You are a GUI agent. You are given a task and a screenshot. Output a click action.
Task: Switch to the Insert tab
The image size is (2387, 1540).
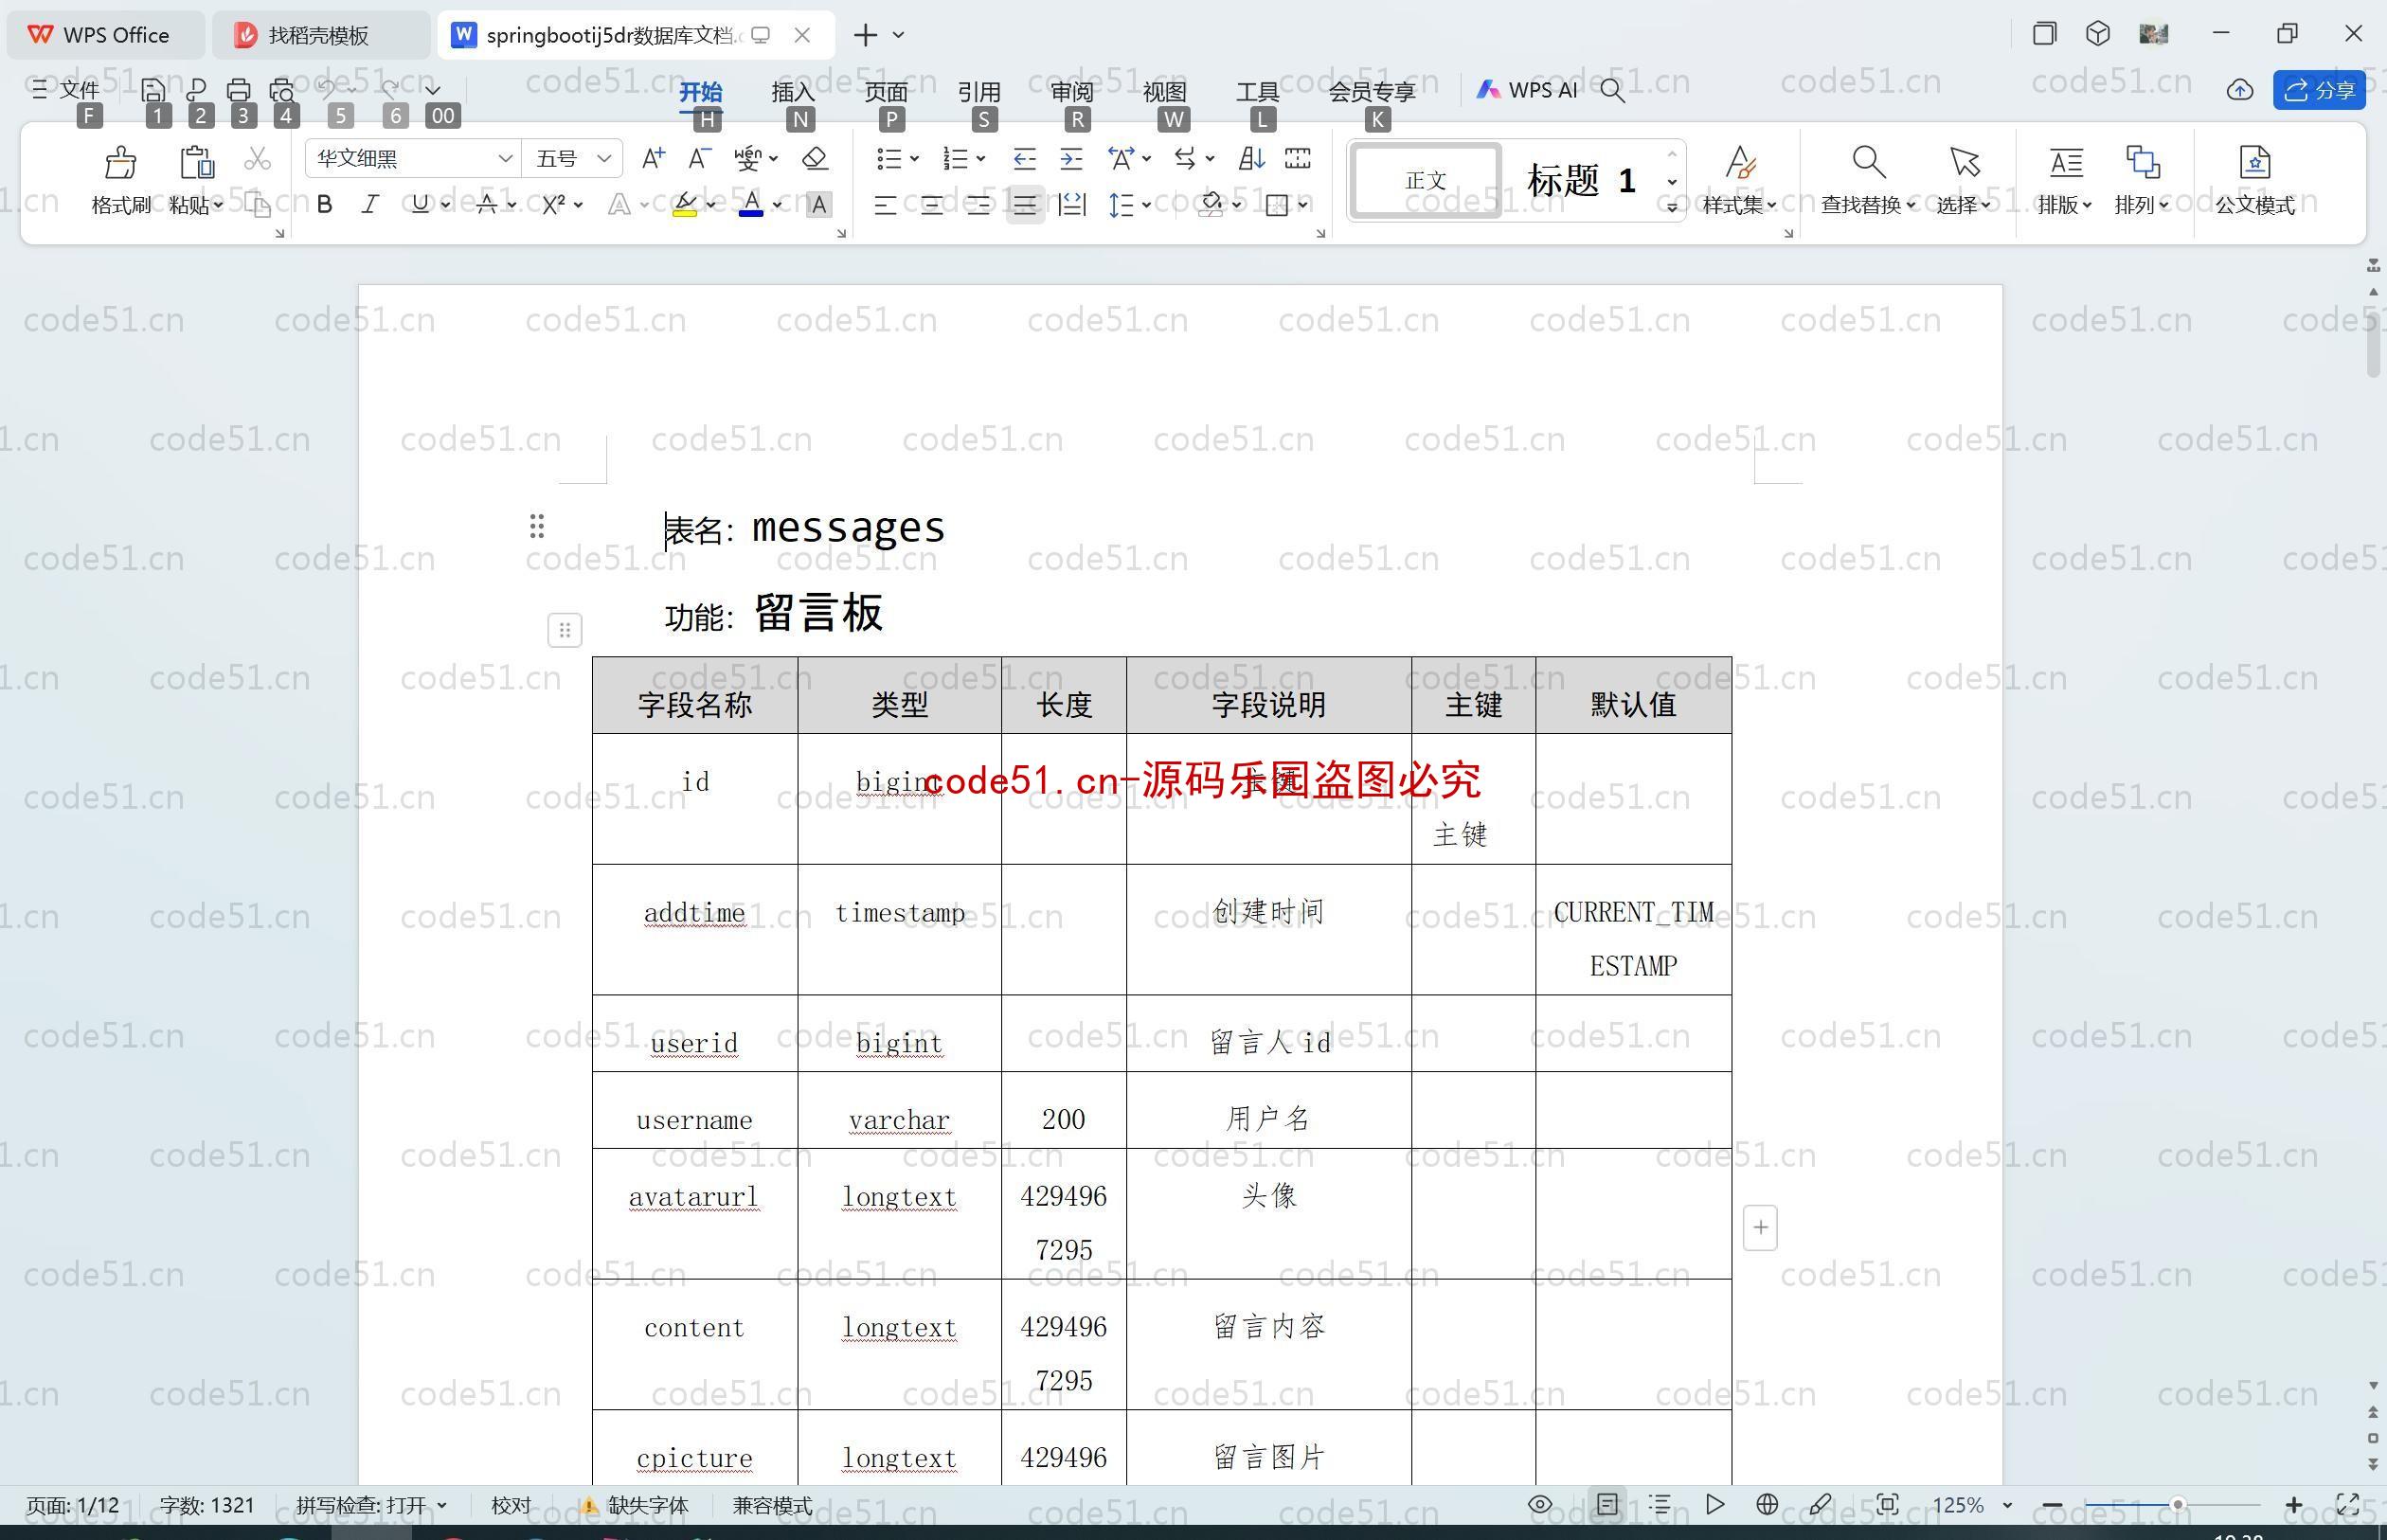(793, 92)
